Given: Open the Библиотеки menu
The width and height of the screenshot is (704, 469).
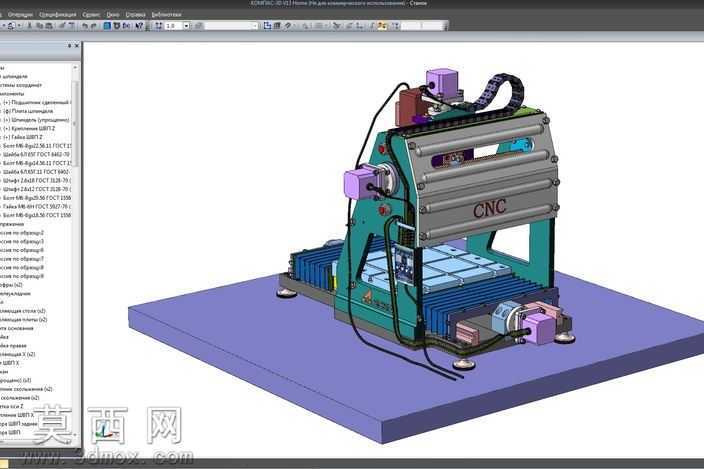Looking at the screenshot, I should (x=166, y=14).
